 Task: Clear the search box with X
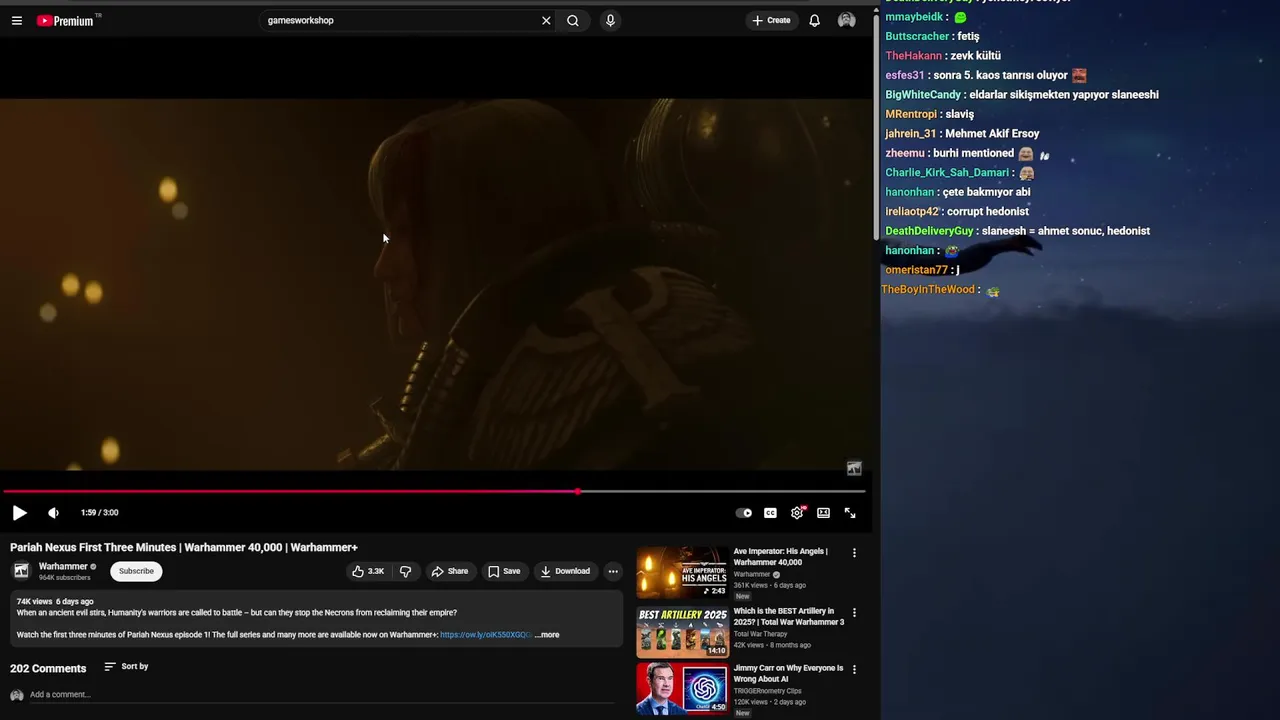click(x=546, y=20)
